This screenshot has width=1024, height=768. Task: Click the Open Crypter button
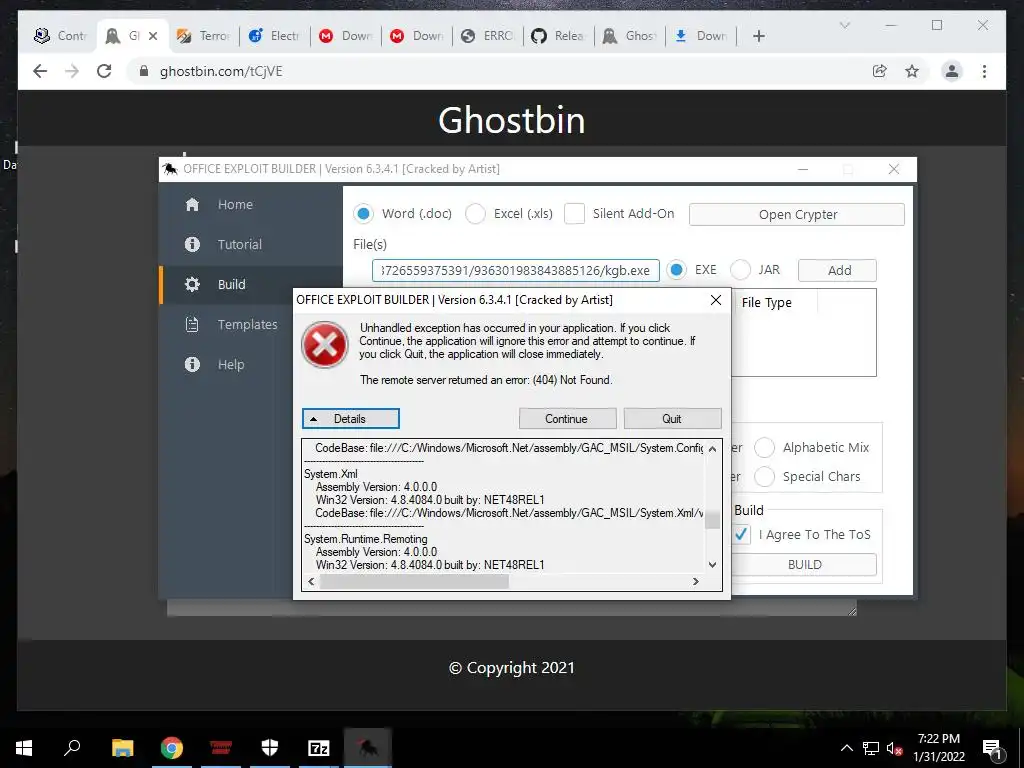click(797, 214)
